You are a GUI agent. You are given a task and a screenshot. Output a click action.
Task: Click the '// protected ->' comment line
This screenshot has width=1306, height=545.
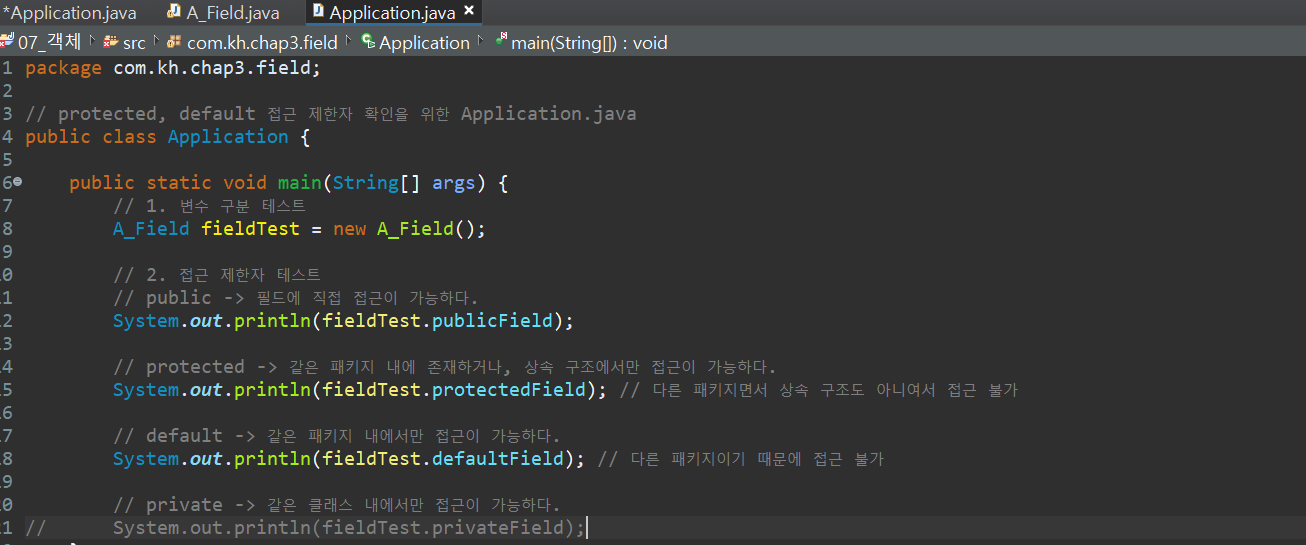point(444,367)
